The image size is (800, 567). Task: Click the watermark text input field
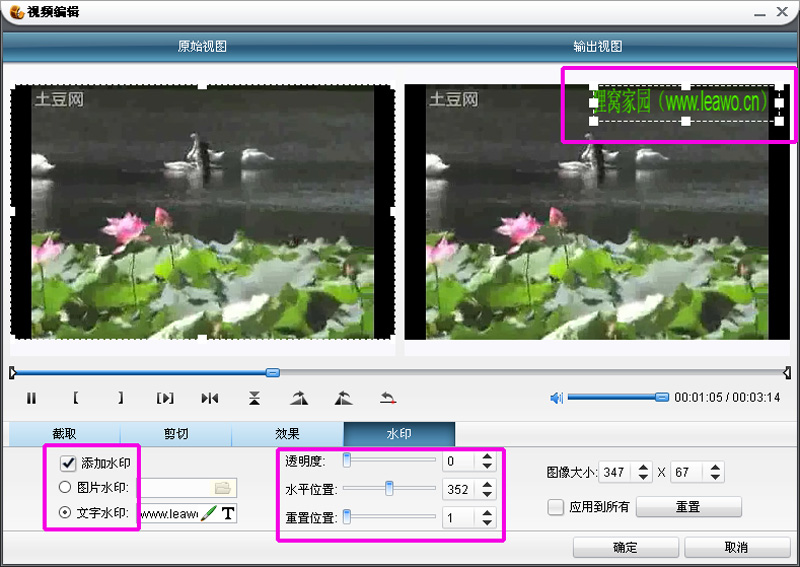169,513
